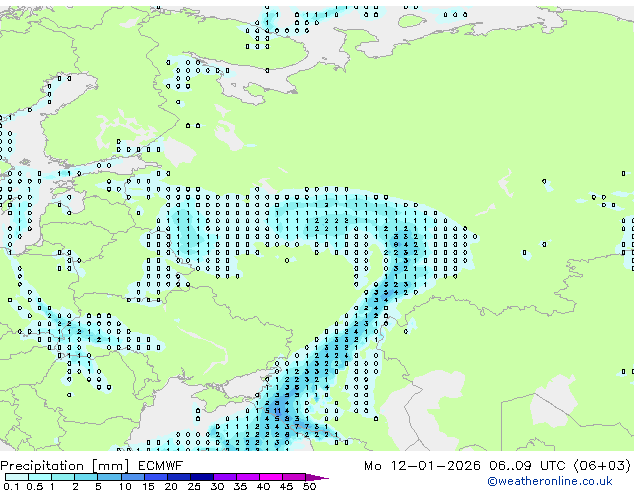Click the 30–35 mm purple legend swatch
634x490 pixels.
(x=224, y=477)
